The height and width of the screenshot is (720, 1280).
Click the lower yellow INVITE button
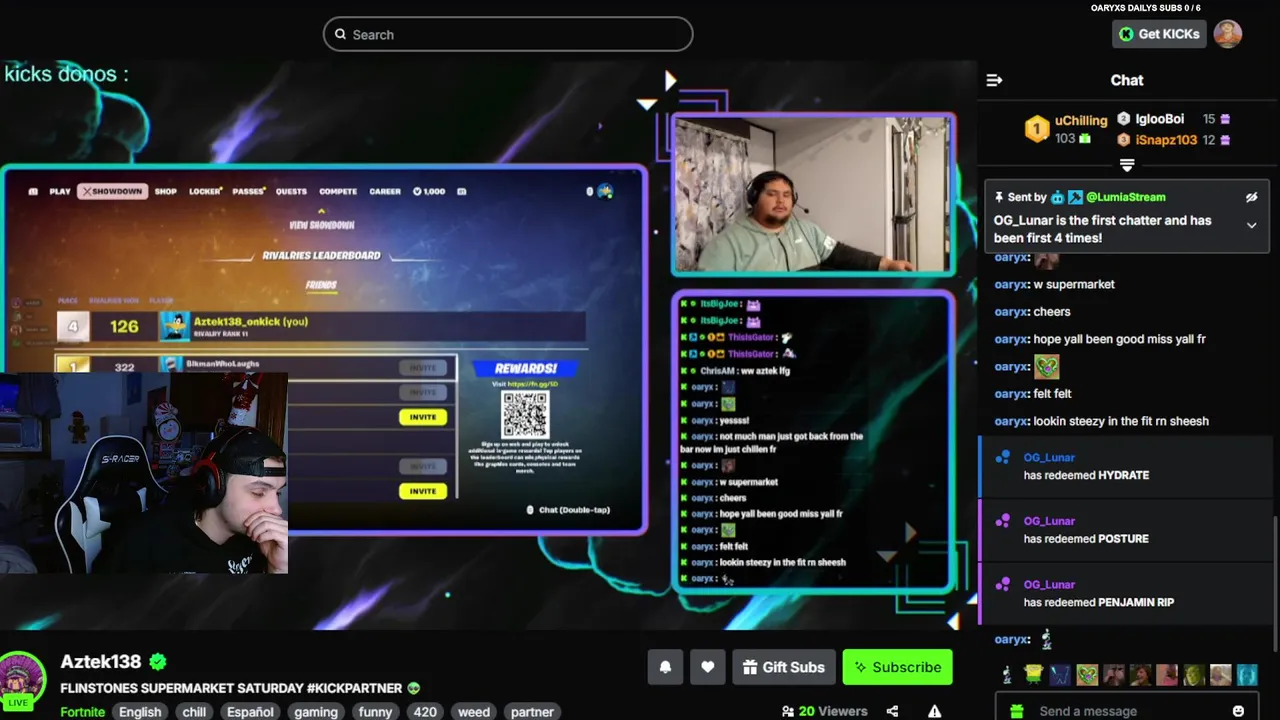pyautogui.click(x=422, y=491)
